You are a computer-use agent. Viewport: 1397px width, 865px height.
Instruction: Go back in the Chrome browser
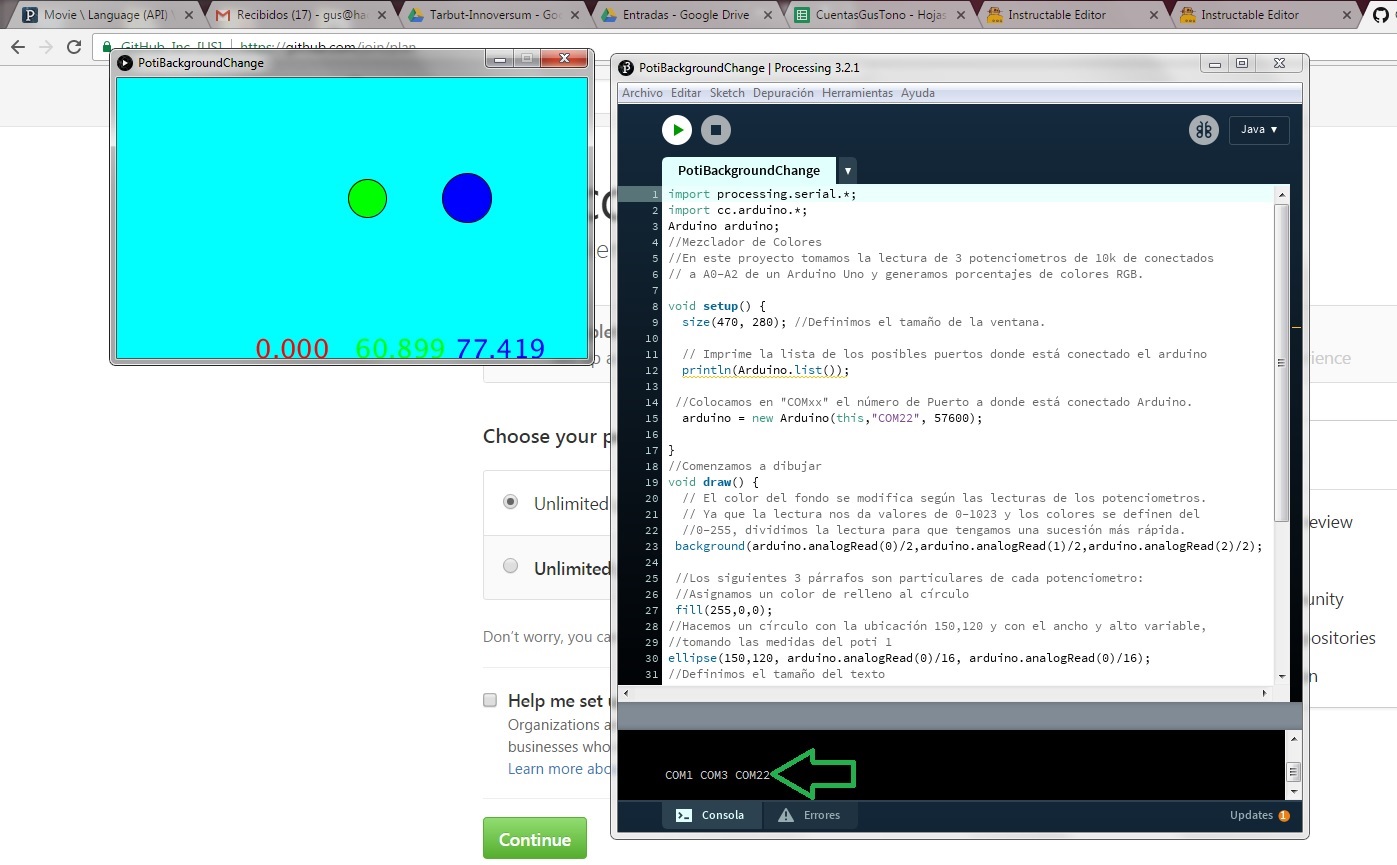click(x=18, y=47)
